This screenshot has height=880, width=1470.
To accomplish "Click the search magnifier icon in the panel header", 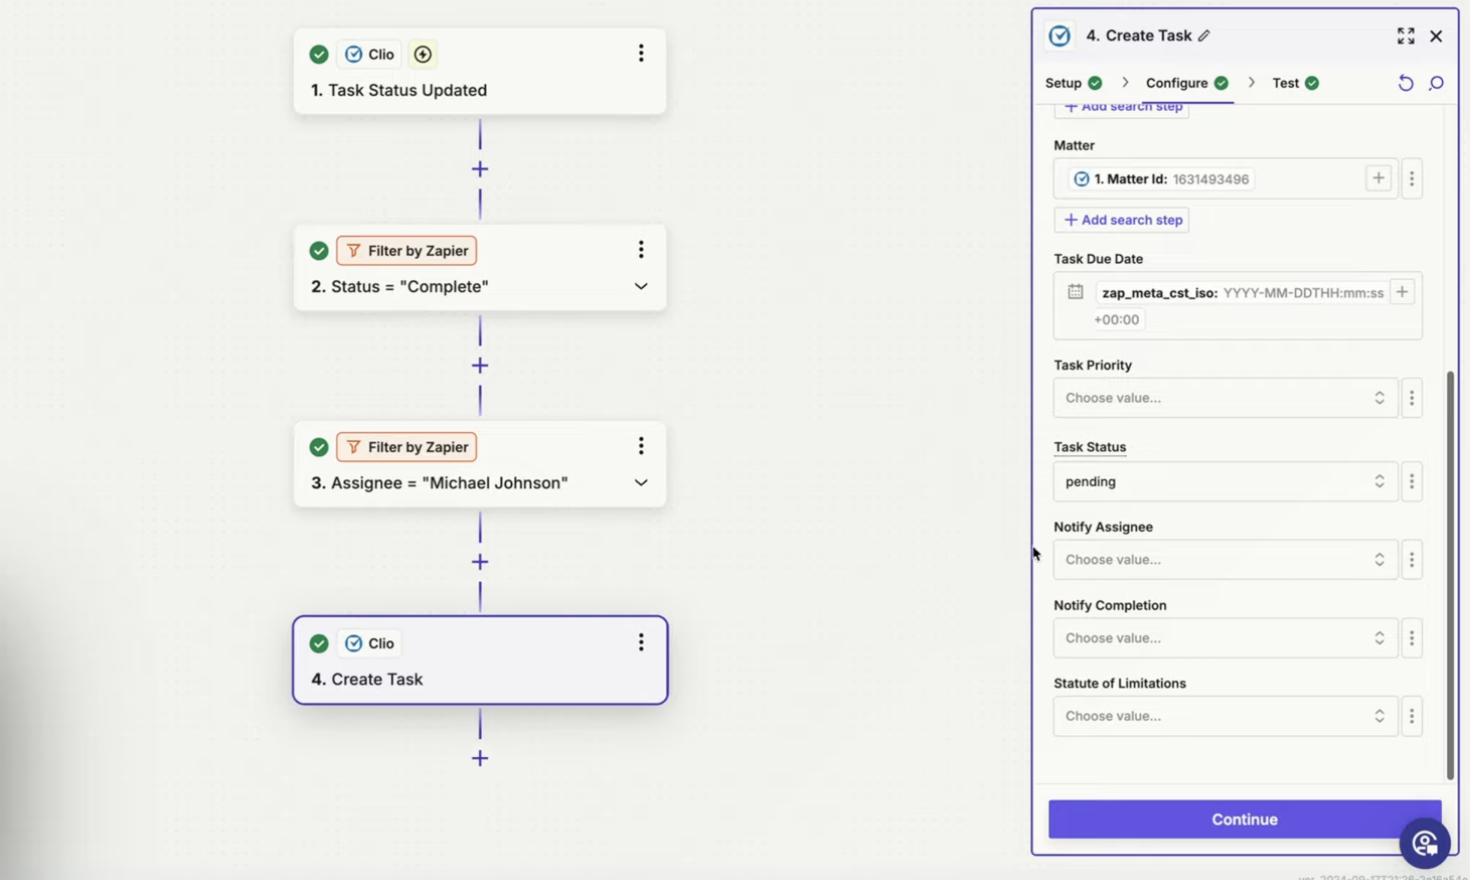I will click(1436, 83).
